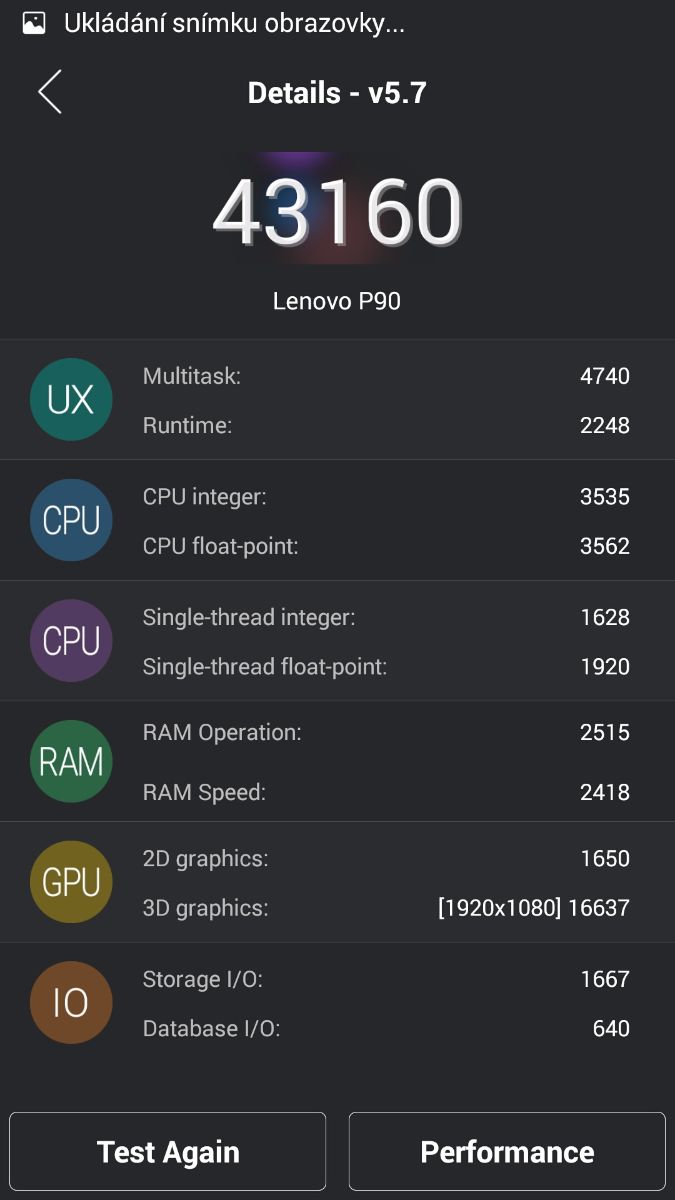Tap the Storage I/O score row
This screenshot has height=1200, width=675.
pyautogui.click(x=386, y=979)
